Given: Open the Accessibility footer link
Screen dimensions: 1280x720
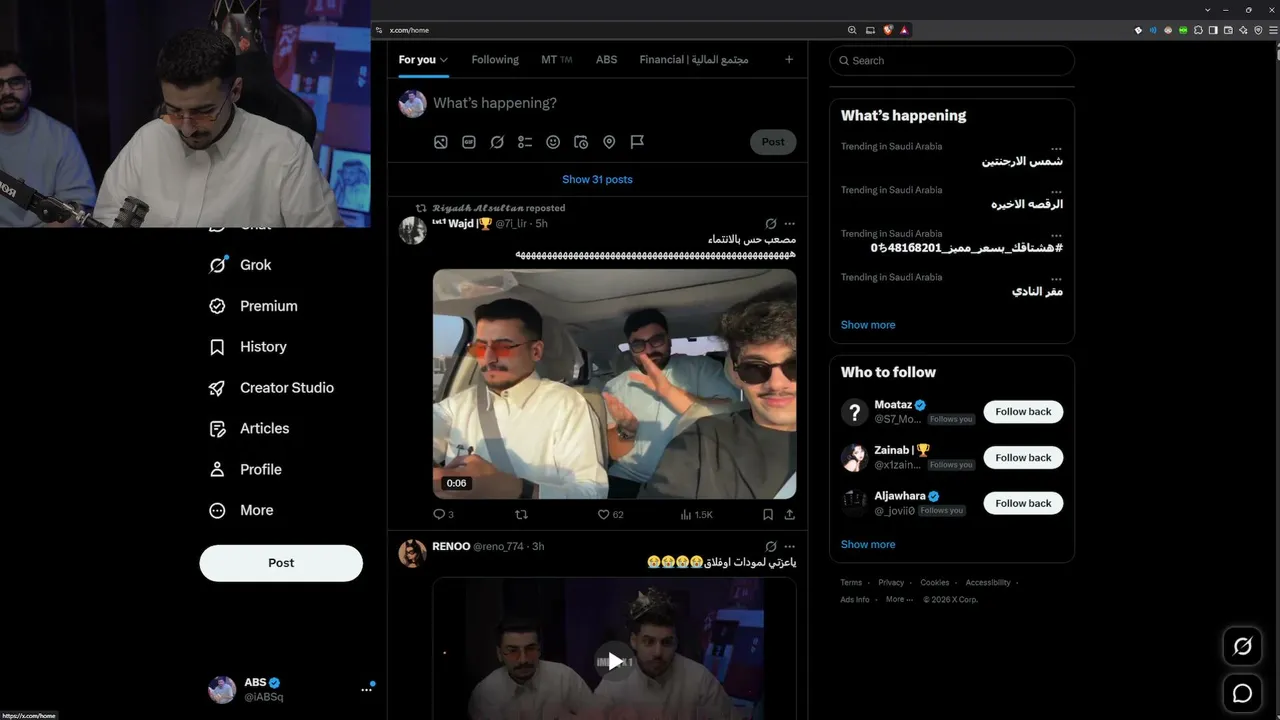Looking at the screenshot, I should 988,583.
